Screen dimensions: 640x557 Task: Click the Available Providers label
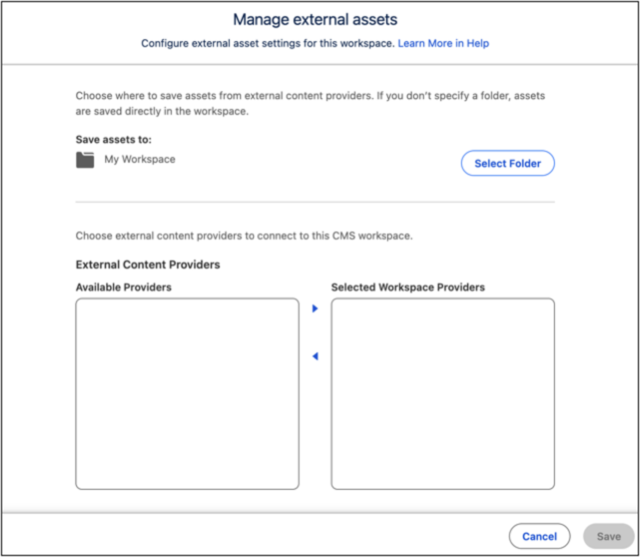(x=124, y=287)
